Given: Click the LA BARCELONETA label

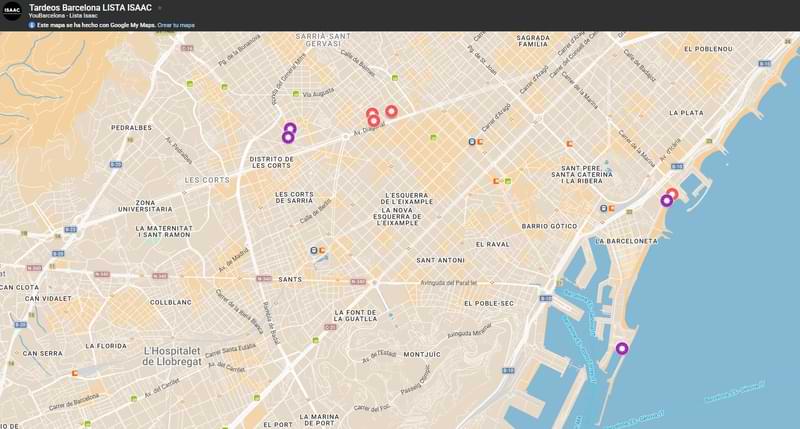Looking at the screenshot, I should pos(627,241).
